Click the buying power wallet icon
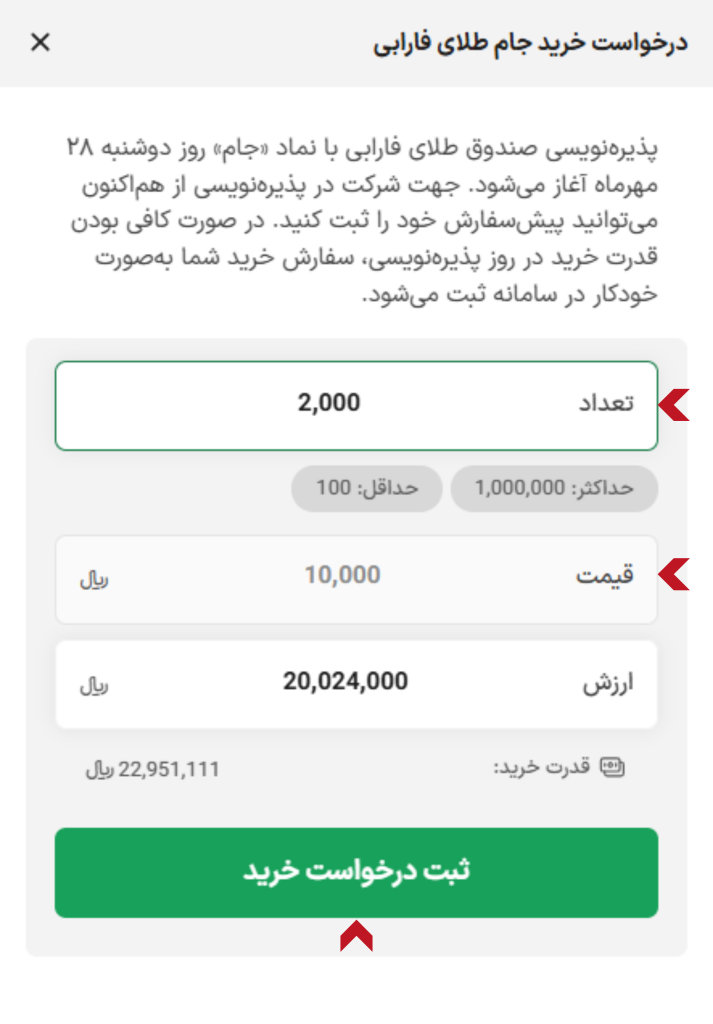 (x=612, y=767)
